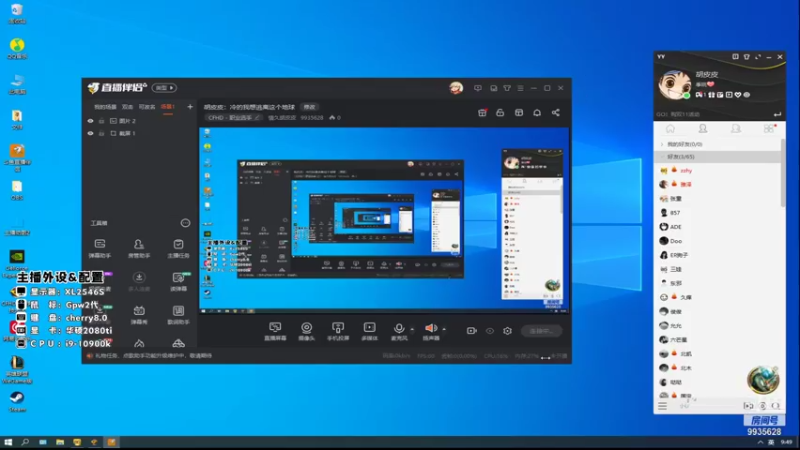The width and height of the screenshot is (800, 450).
Task: Open hamburger menu in 直播伴侣 title bar
Action: [520, 88]
